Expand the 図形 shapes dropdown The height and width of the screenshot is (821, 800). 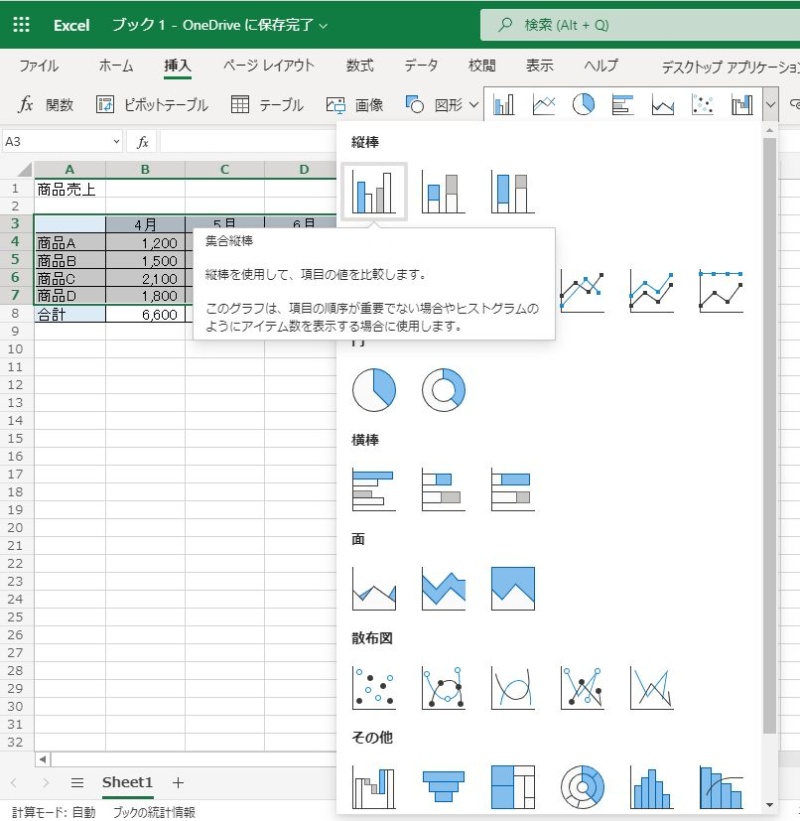pyautogui.click(x=444, y=103)
